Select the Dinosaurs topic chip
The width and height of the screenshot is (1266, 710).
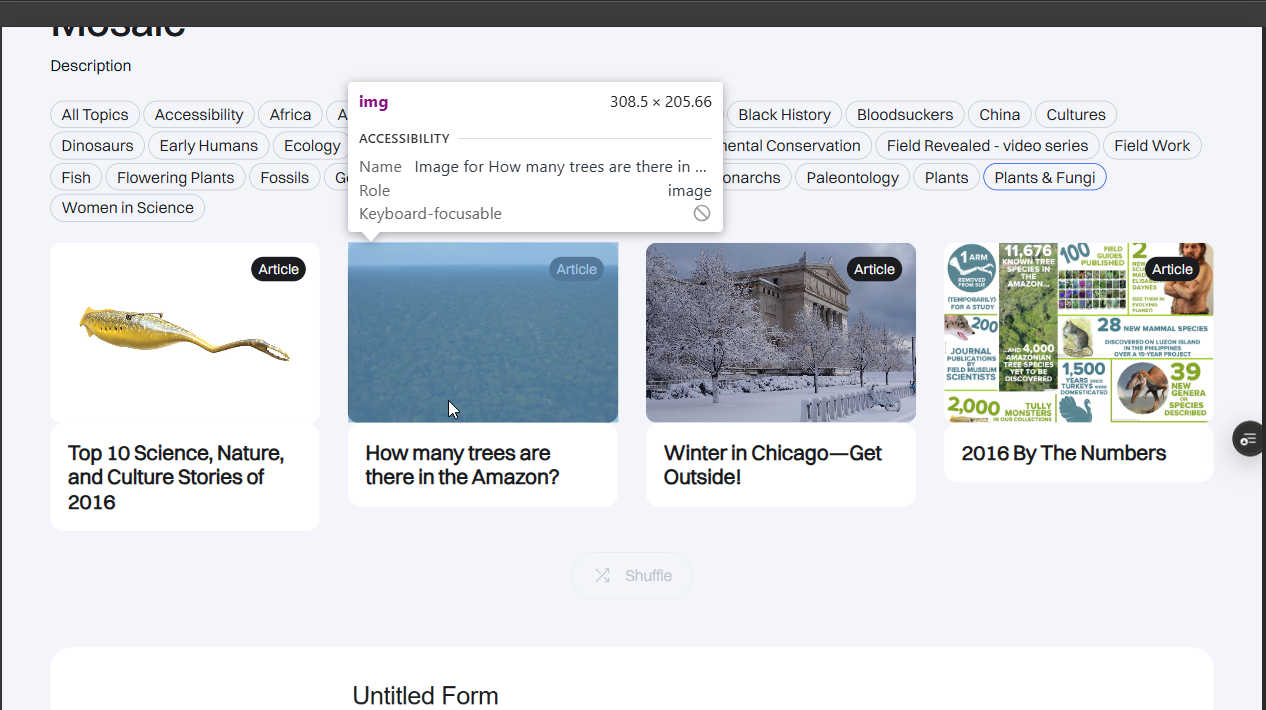pos(98,146)
